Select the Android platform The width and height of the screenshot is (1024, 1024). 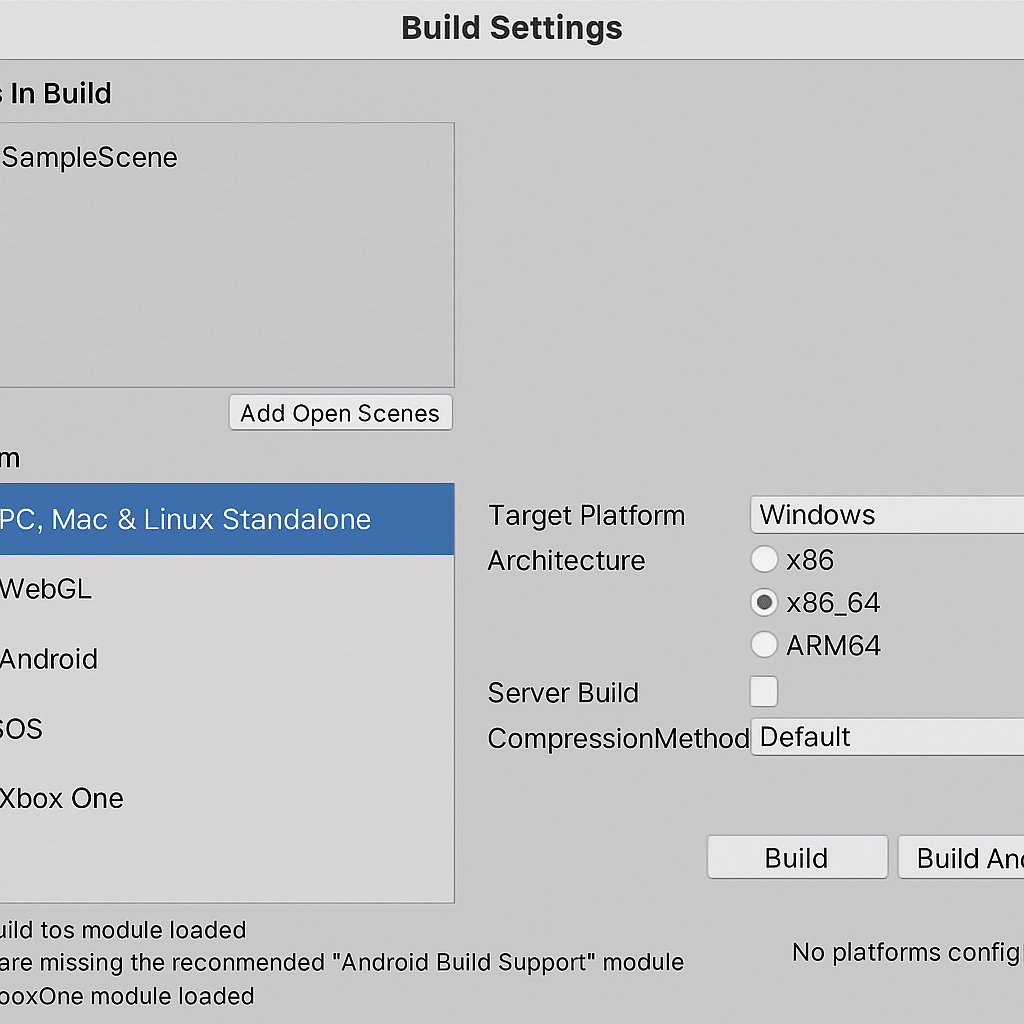tap(49, 659)
